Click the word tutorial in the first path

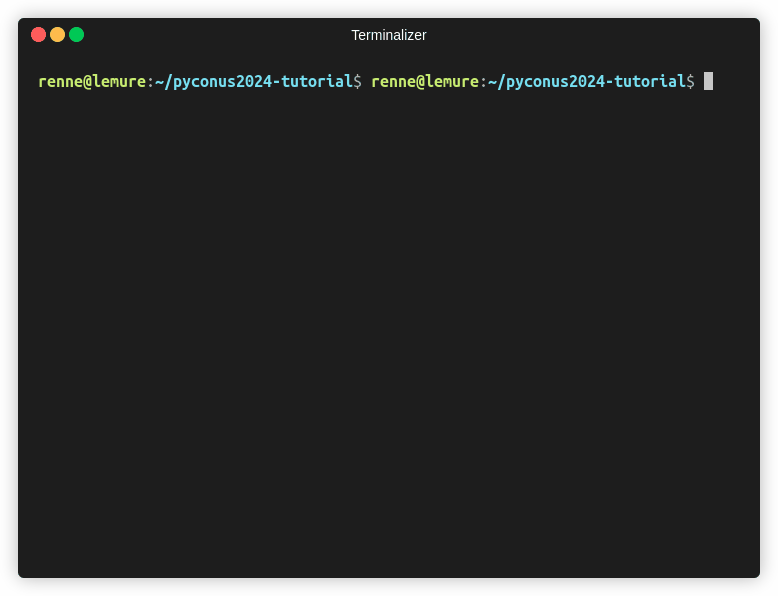point(317,81)
